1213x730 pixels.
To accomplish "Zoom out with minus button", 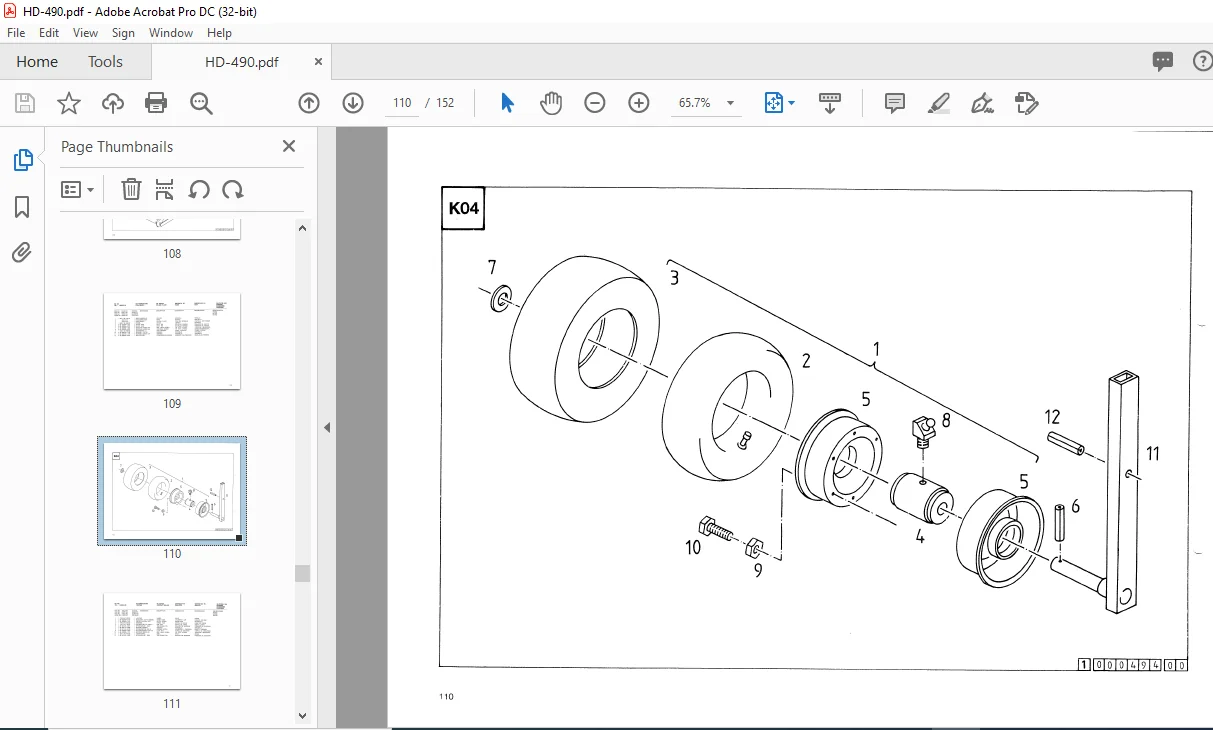I will (595, 103).
